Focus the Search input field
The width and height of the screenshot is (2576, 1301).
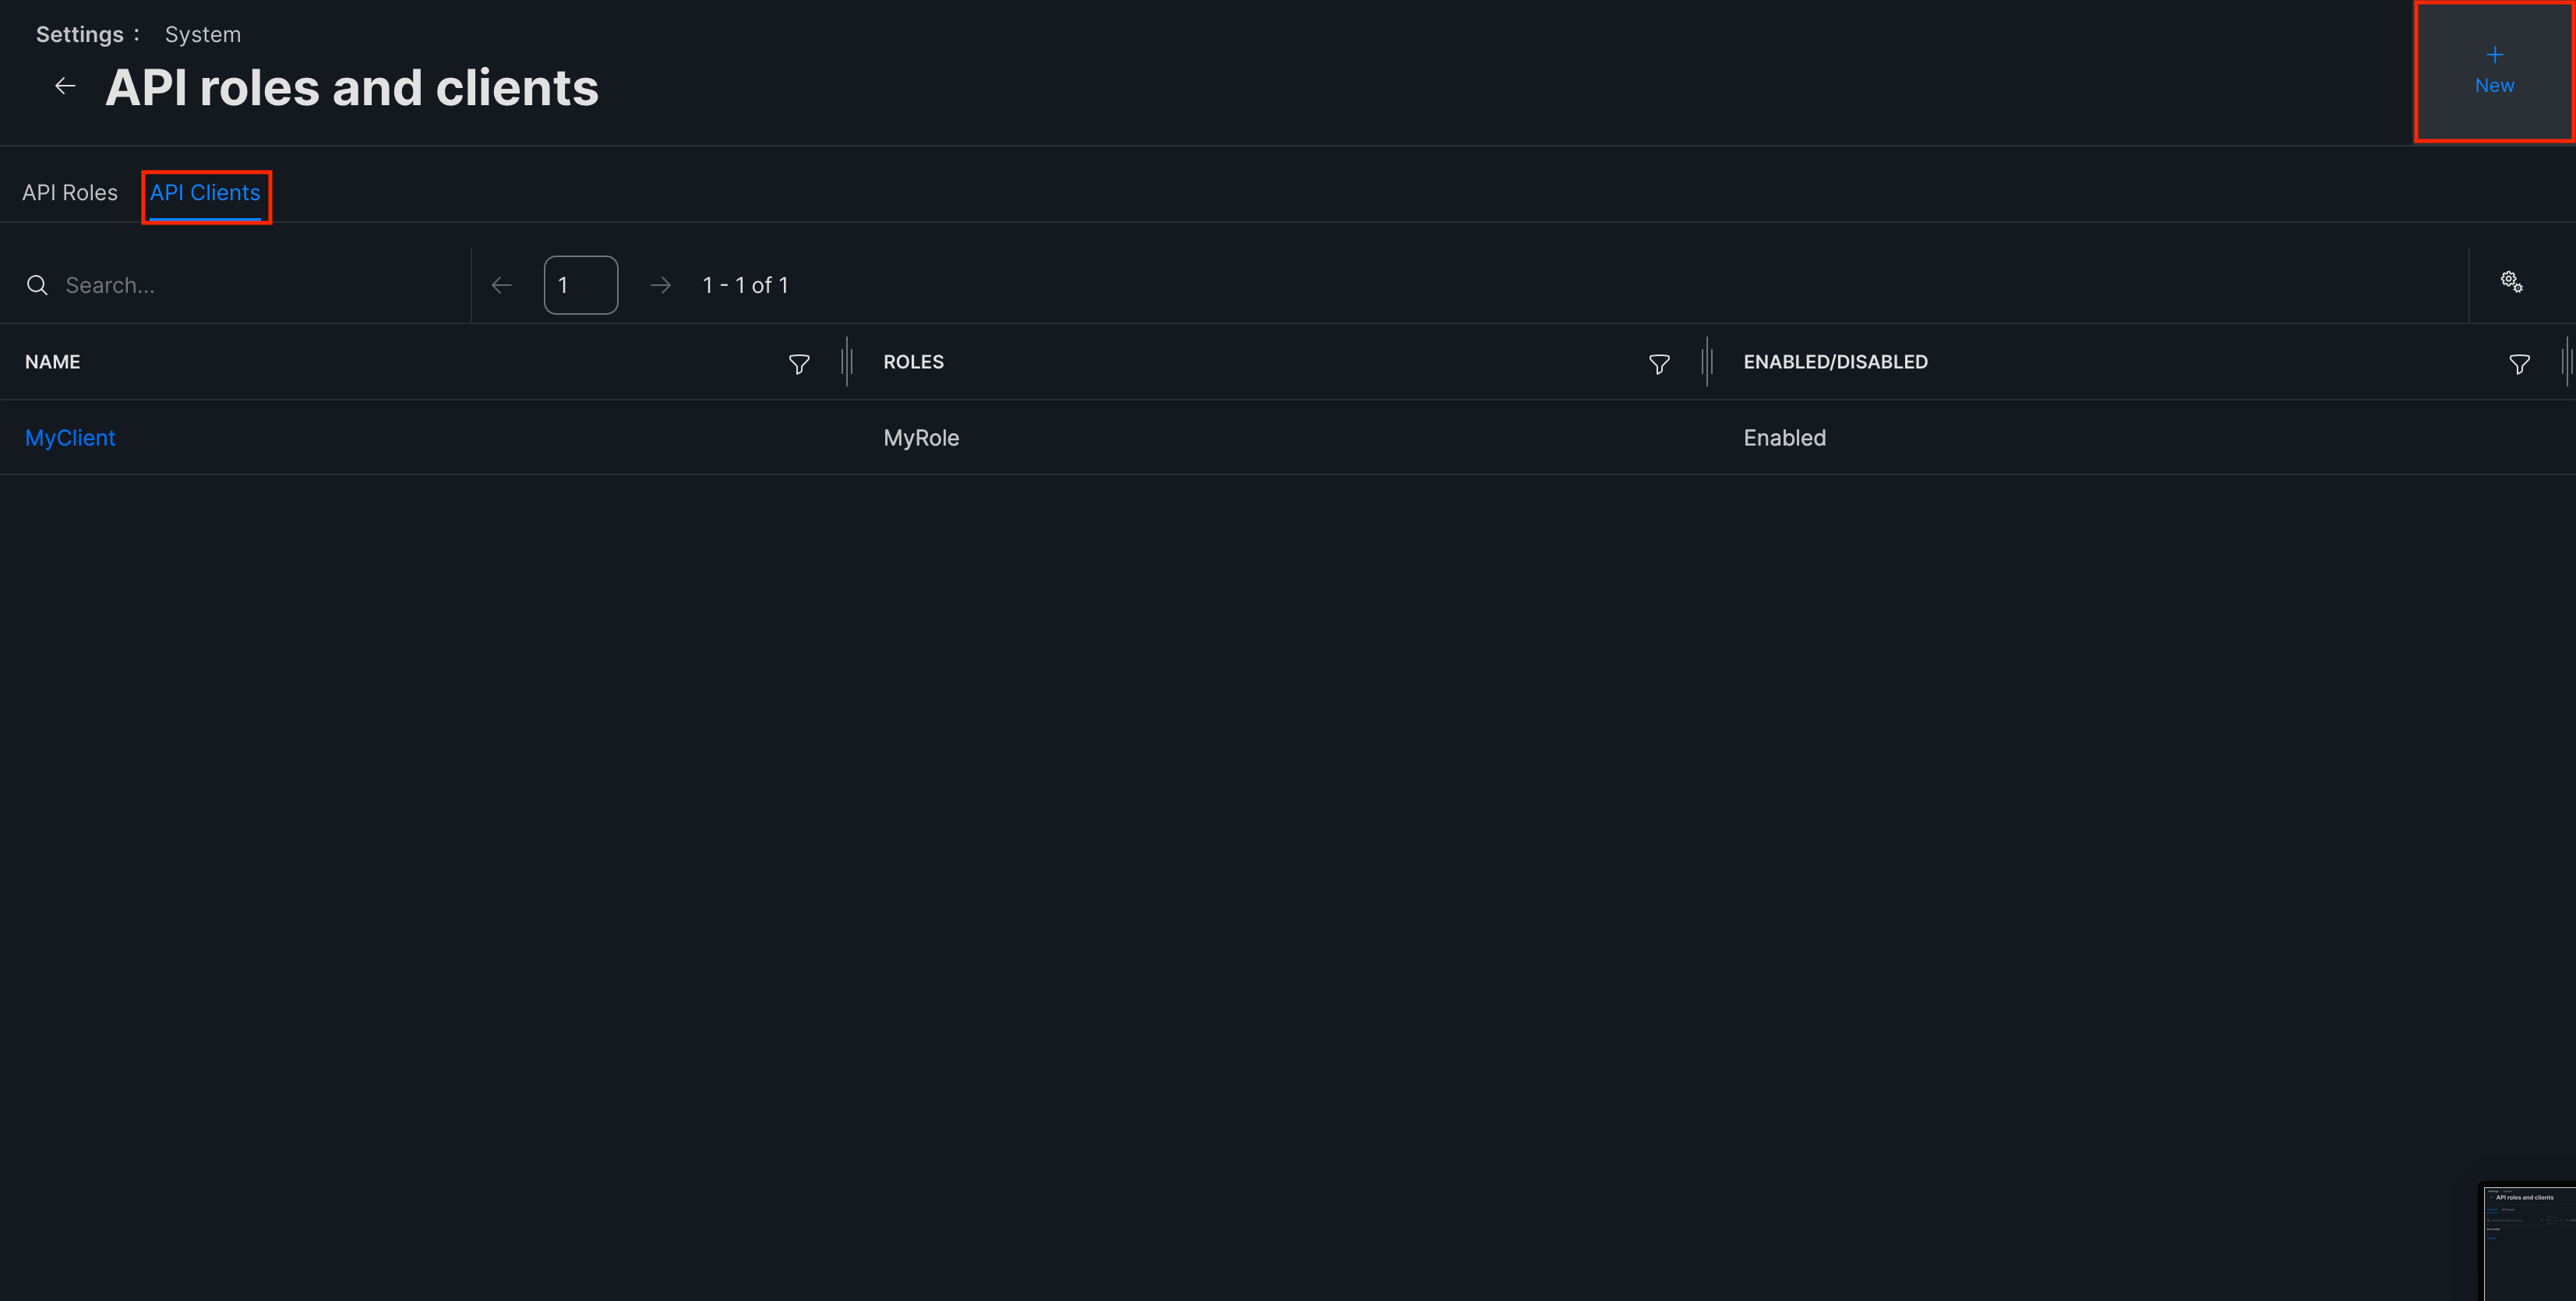(x=250, y=286)
